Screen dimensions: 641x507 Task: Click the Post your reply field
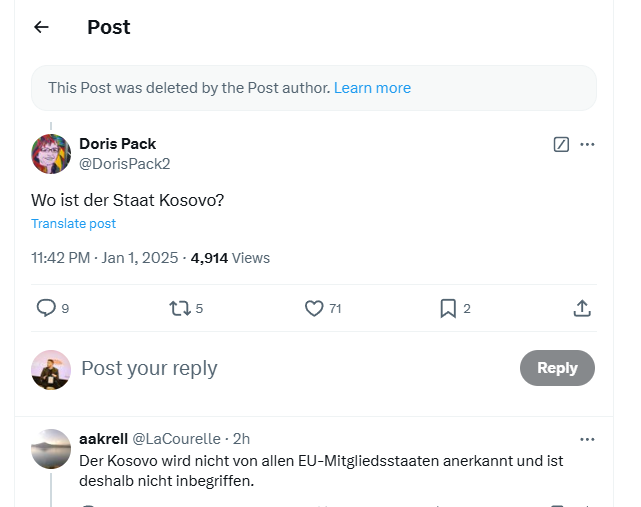(x=290, y=368)
